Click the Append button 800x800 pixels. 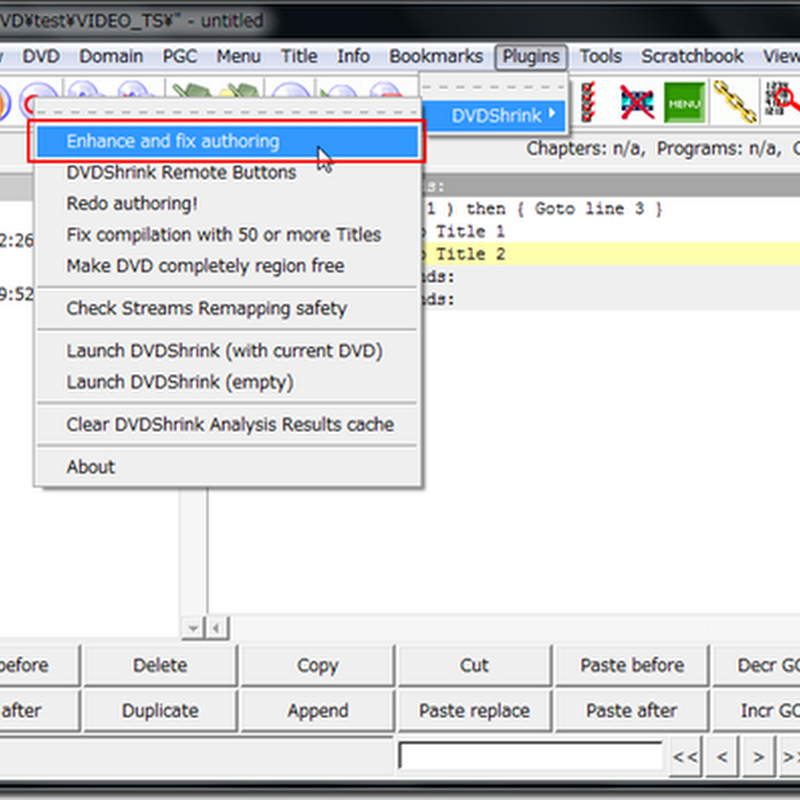(x=317, y=711)
